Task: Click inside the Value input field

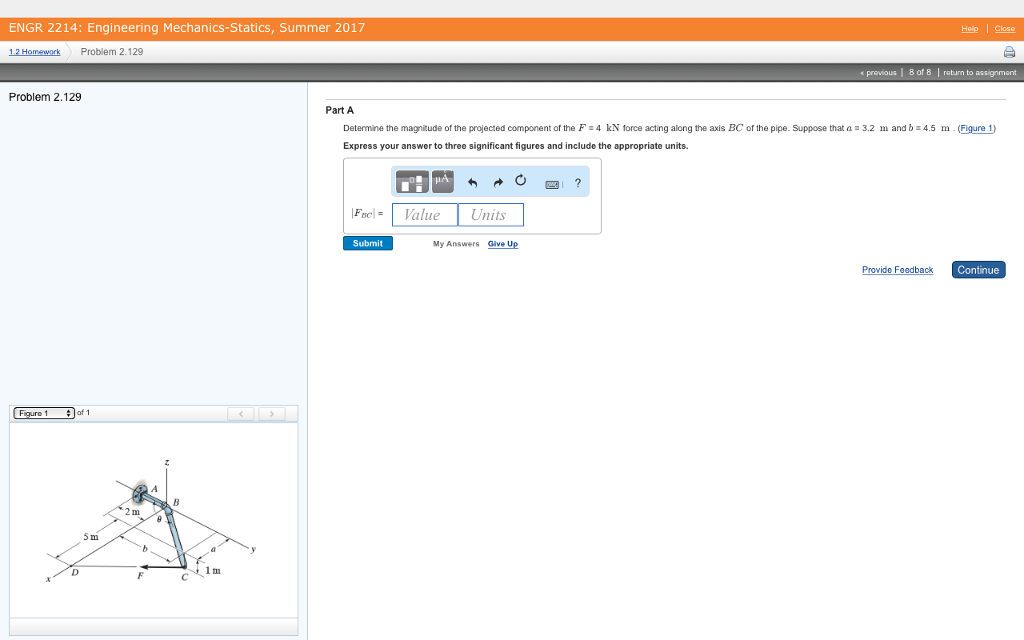Action: [424, 214]
